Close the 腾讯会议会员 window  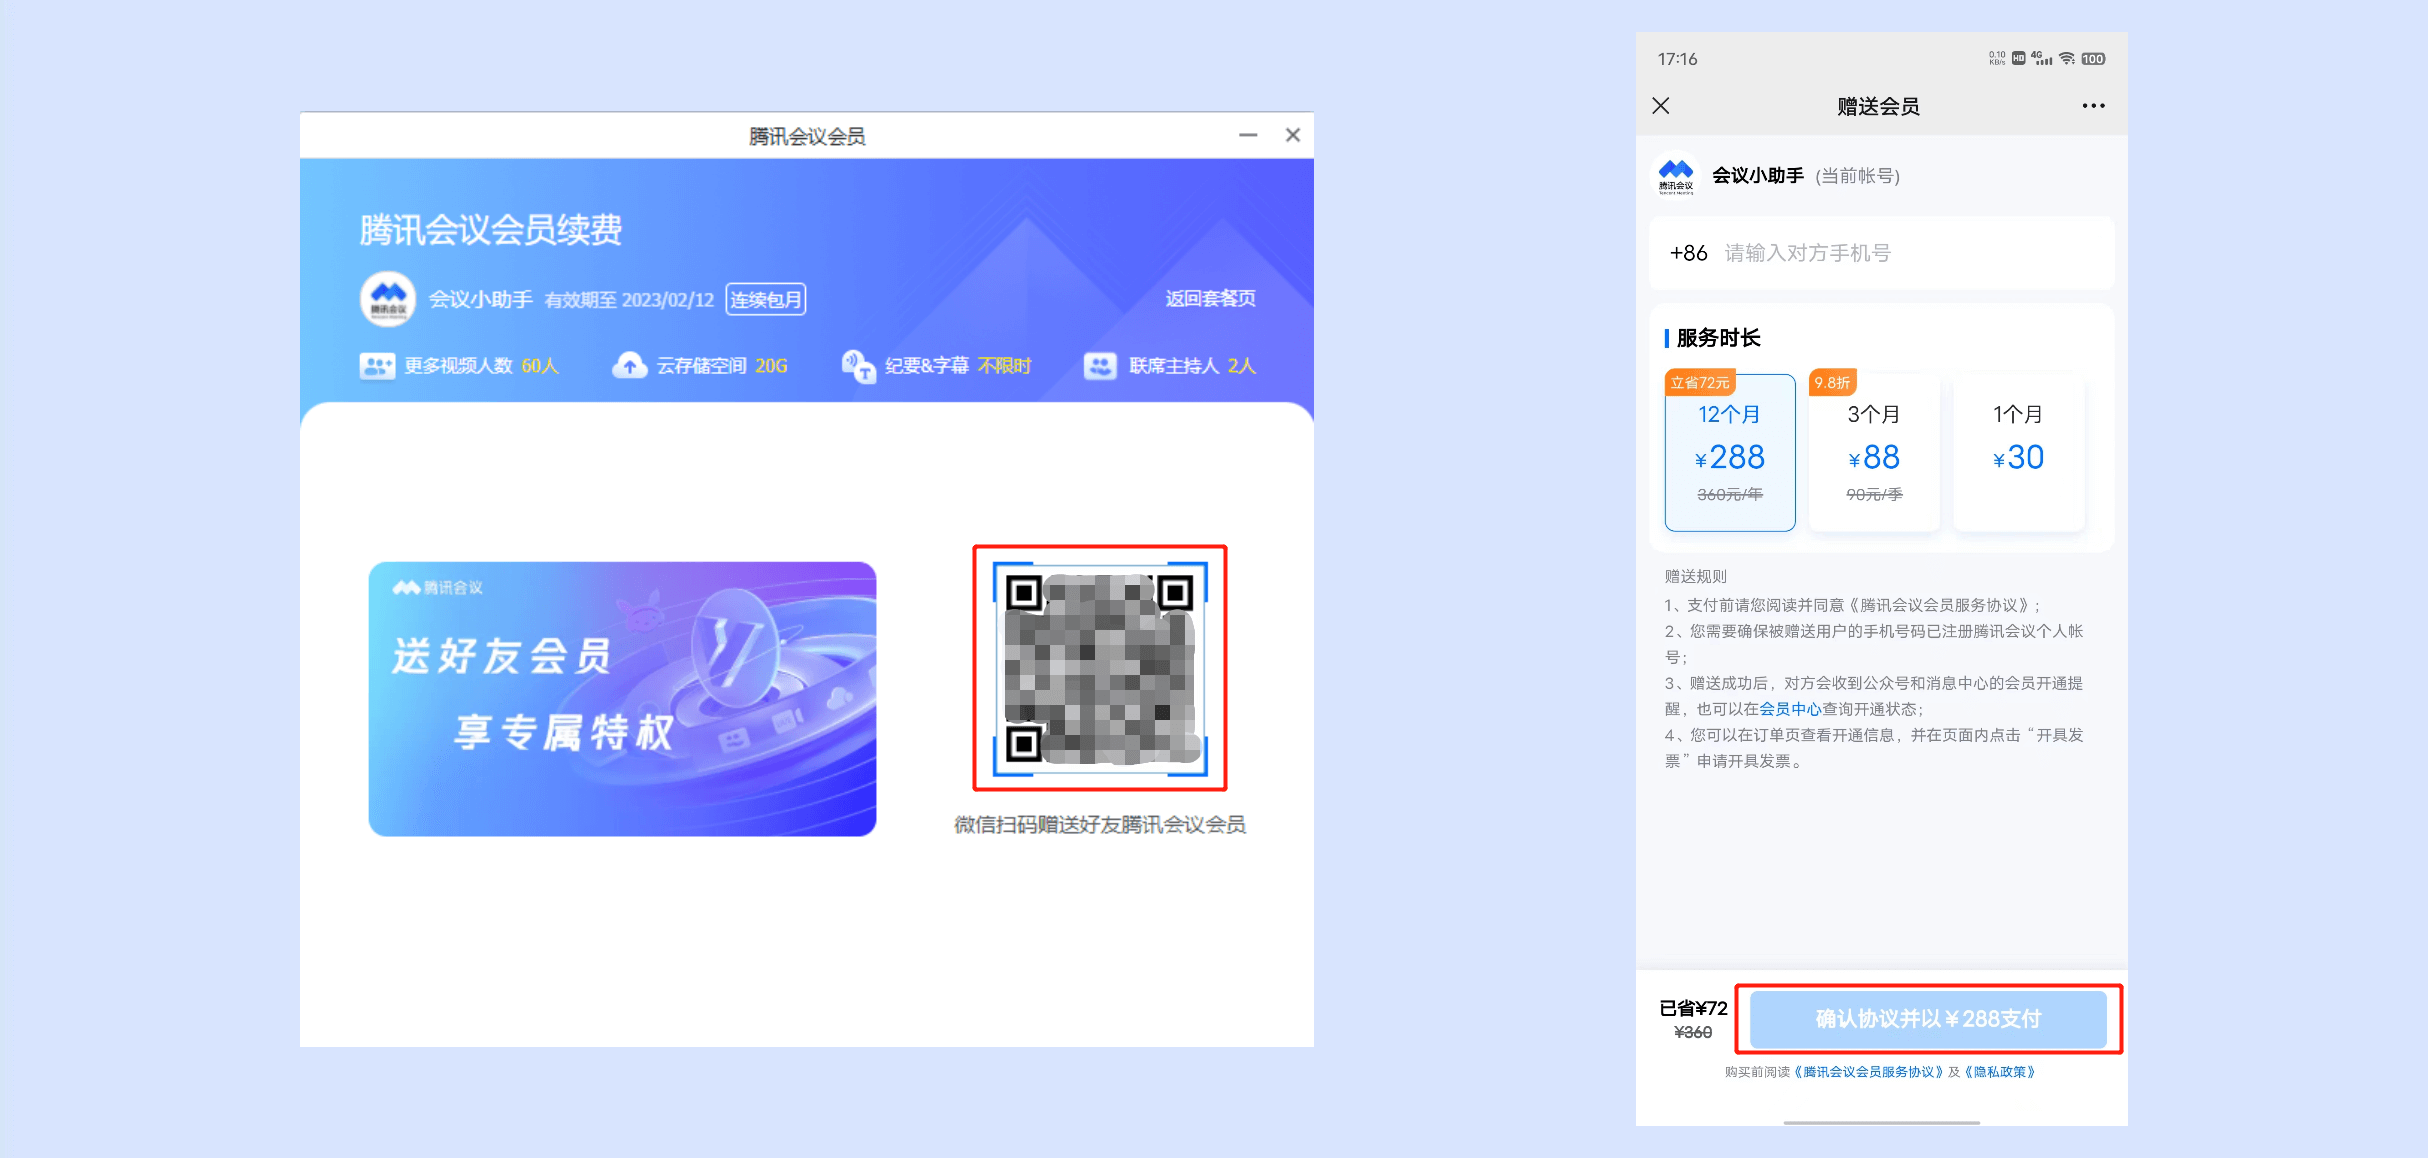point(1292,135)
